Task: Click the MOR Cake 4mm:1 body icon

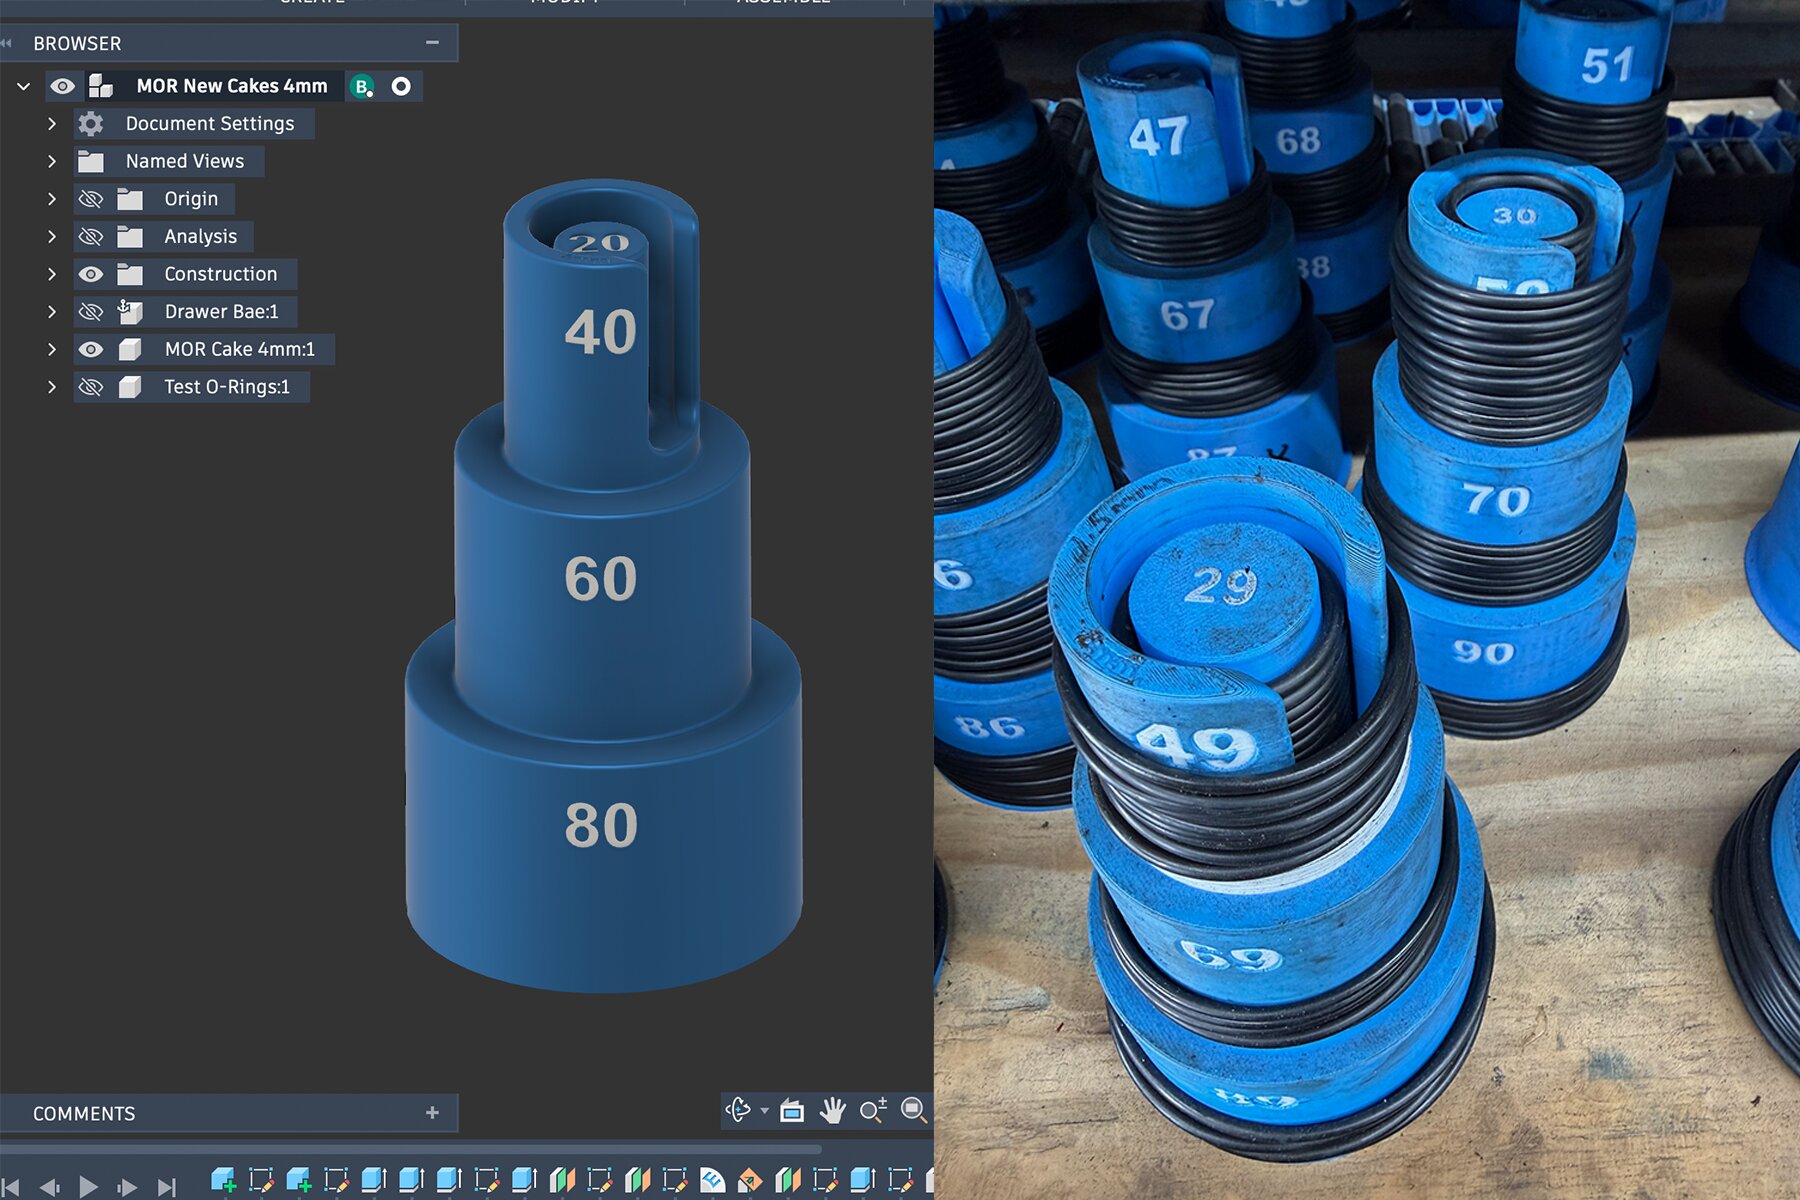Action: pos(130,349)
